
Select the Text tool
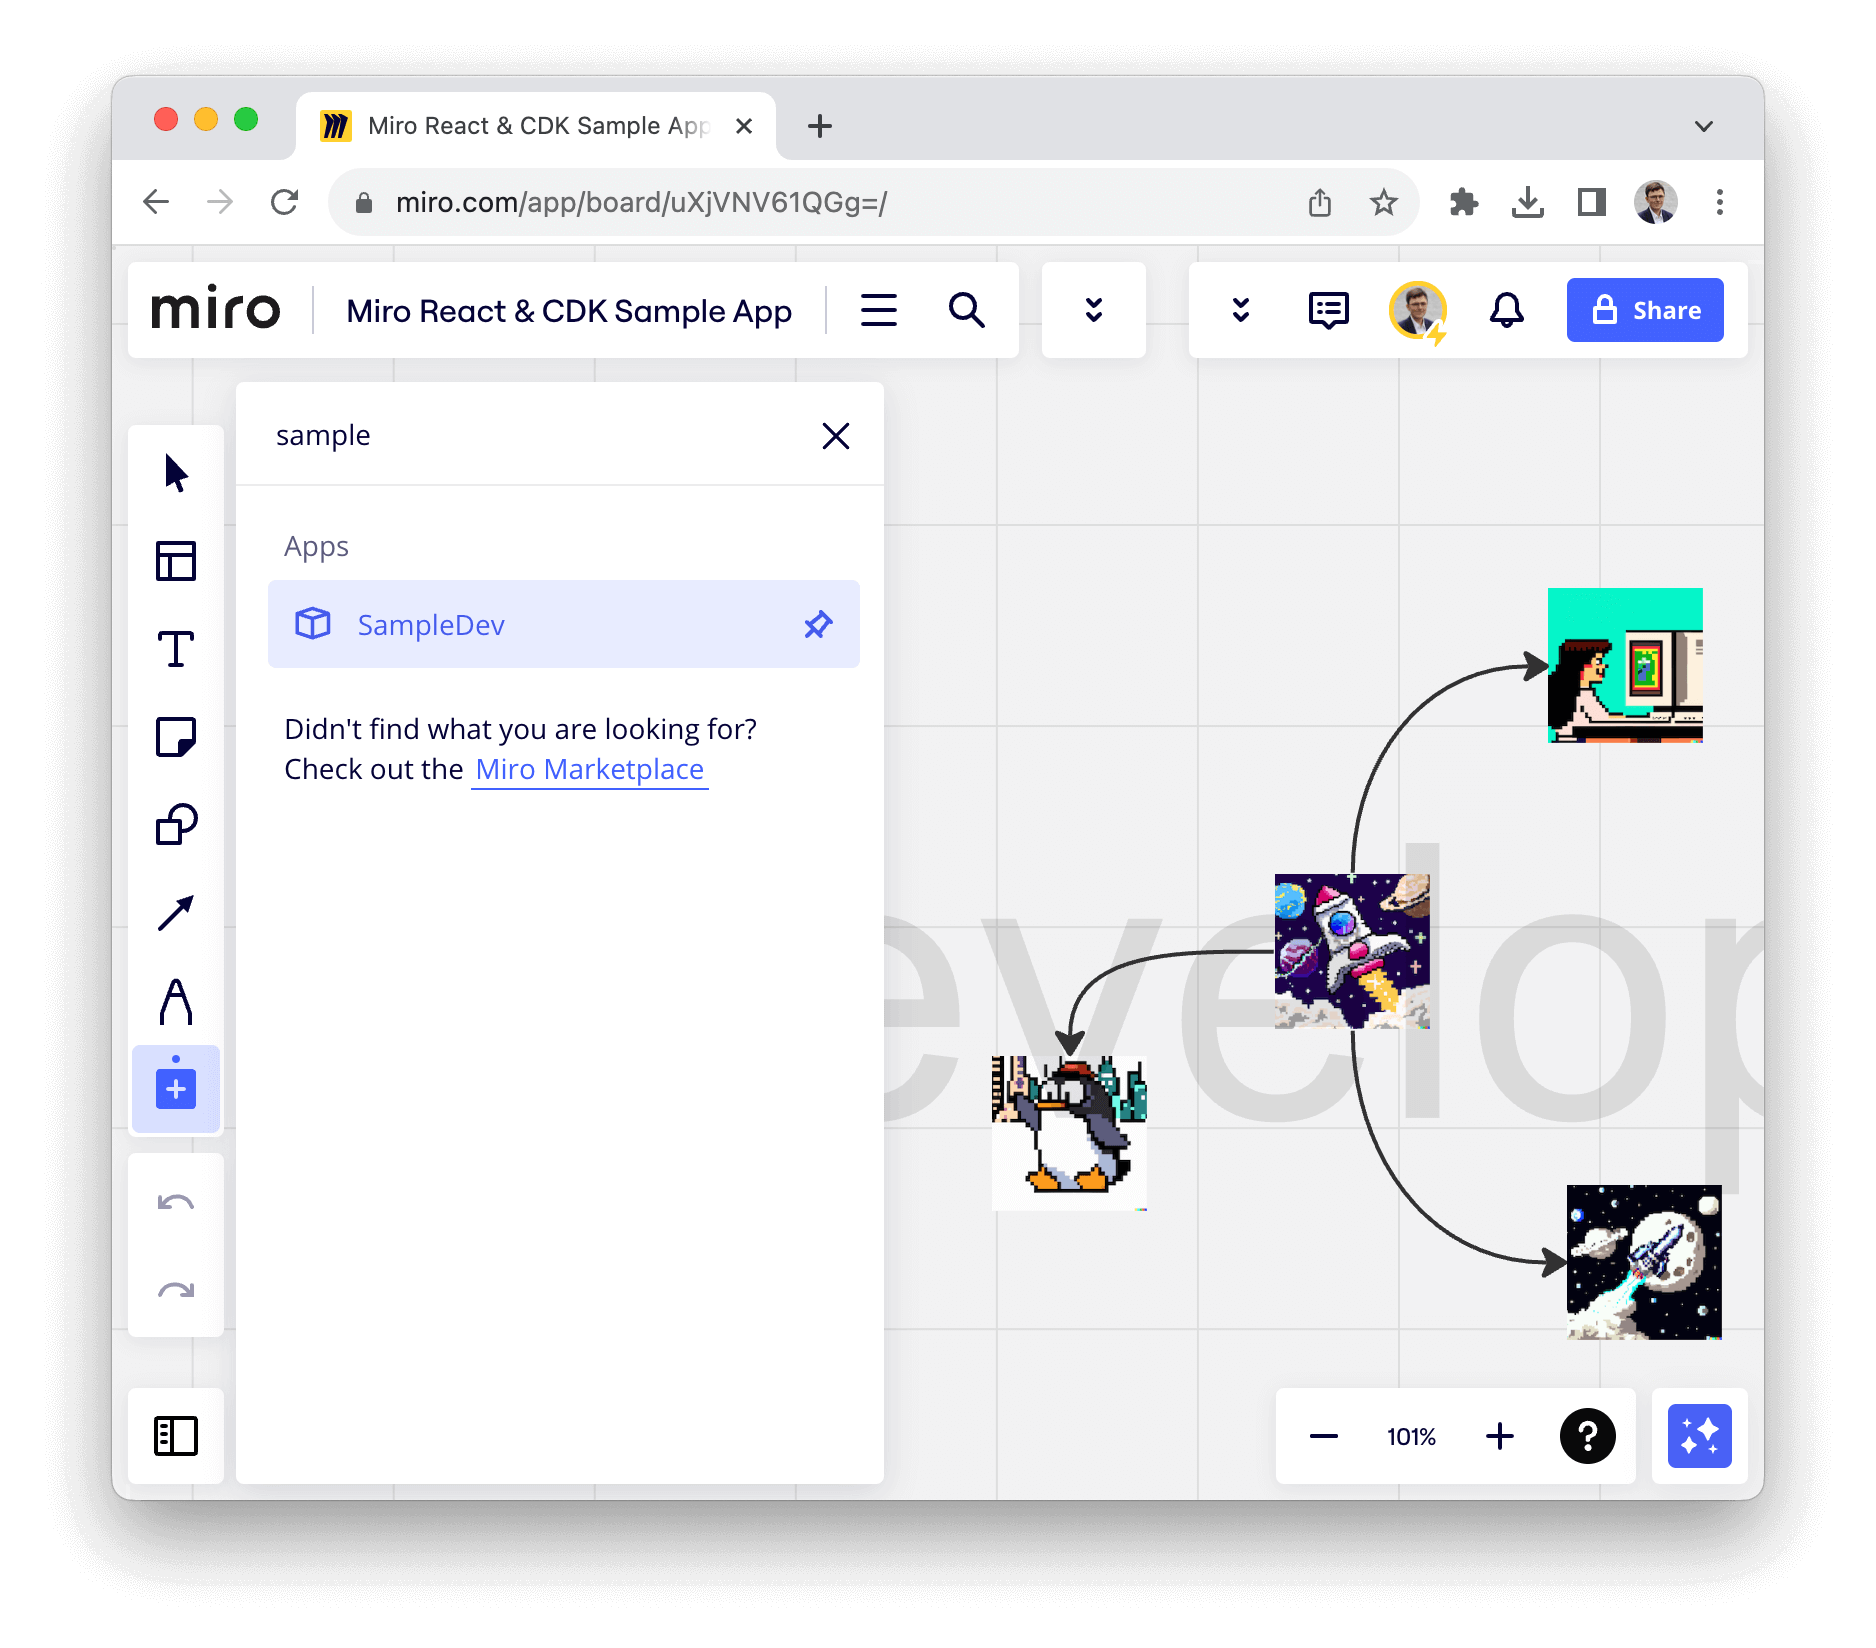176,649
